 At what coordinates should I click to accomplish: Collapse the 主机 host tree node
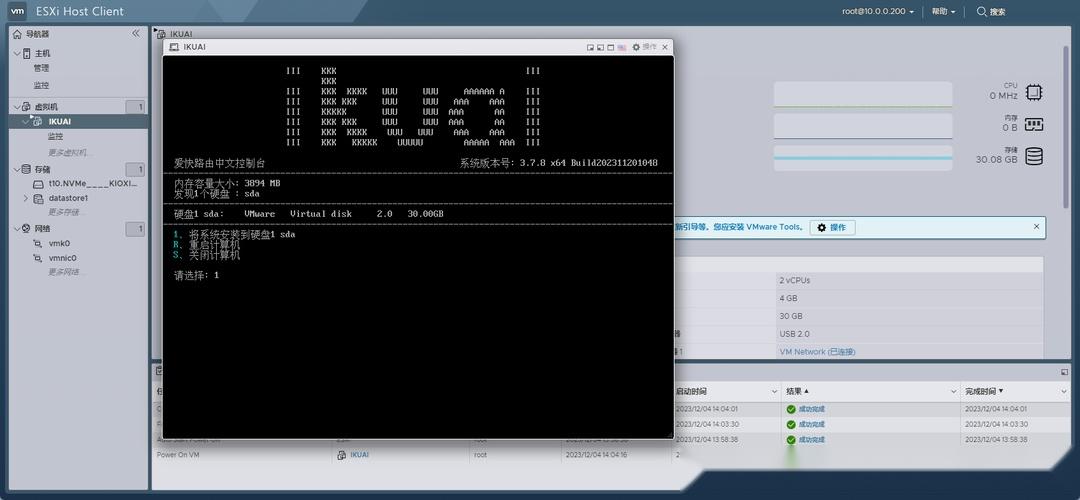(17, 53)
